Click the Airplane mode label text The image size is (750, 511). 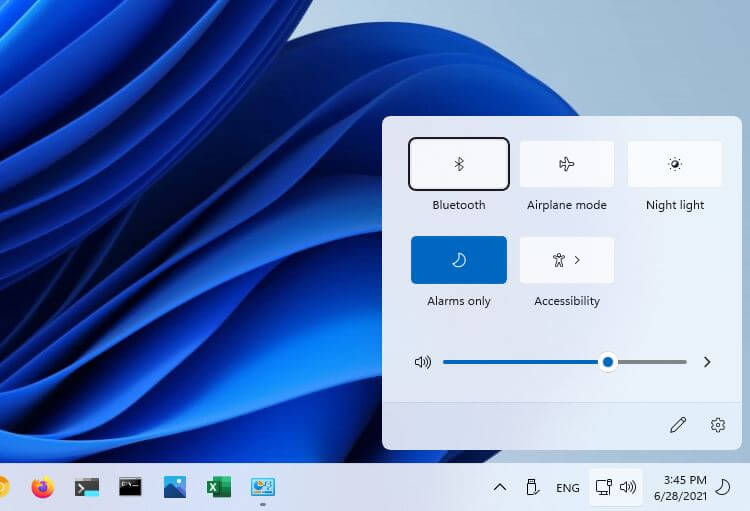pos(567,205)
